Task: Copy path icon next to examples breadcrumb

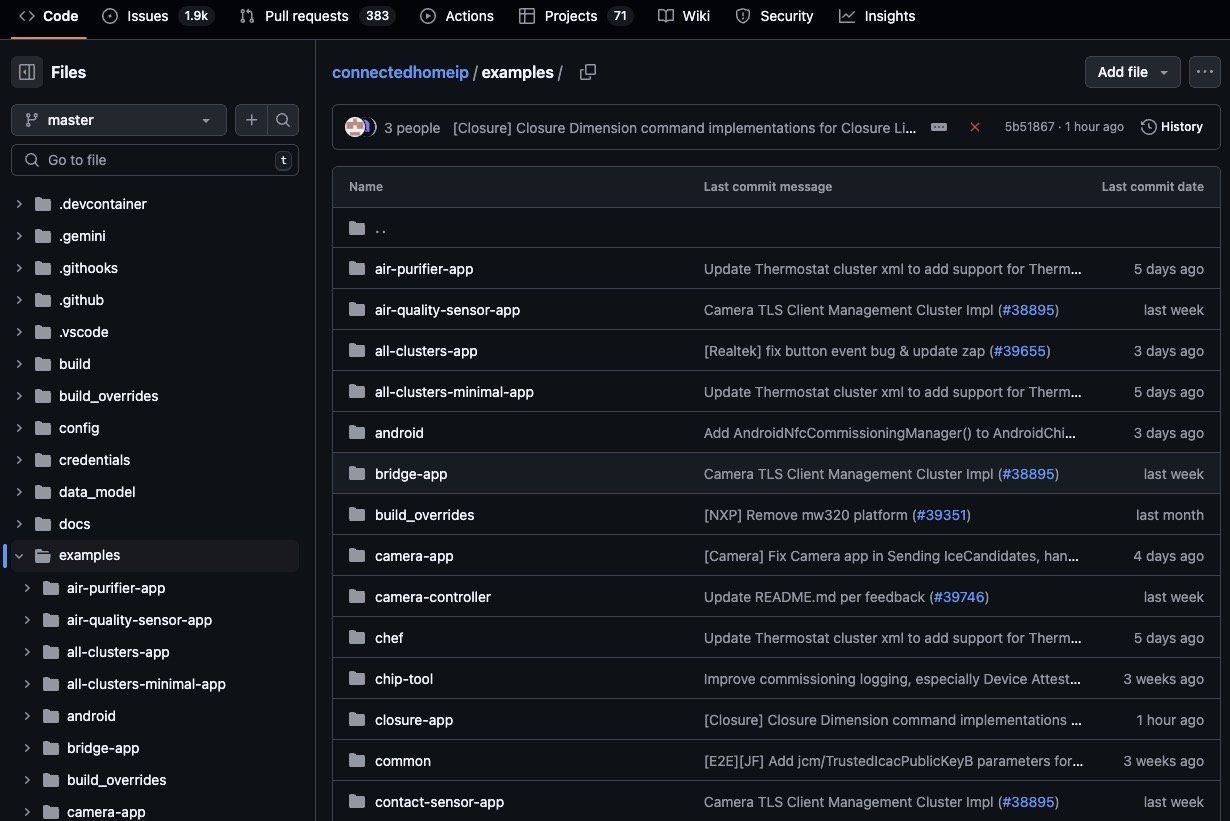Action: click(x=588, y=72)
